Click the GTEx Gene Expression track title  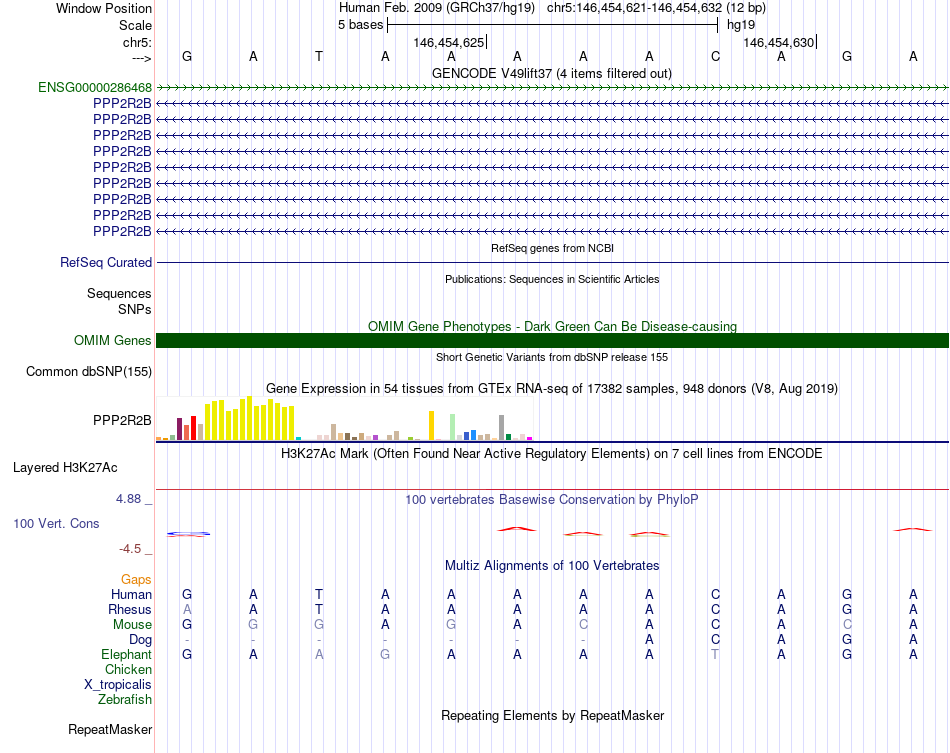(552, 388)
